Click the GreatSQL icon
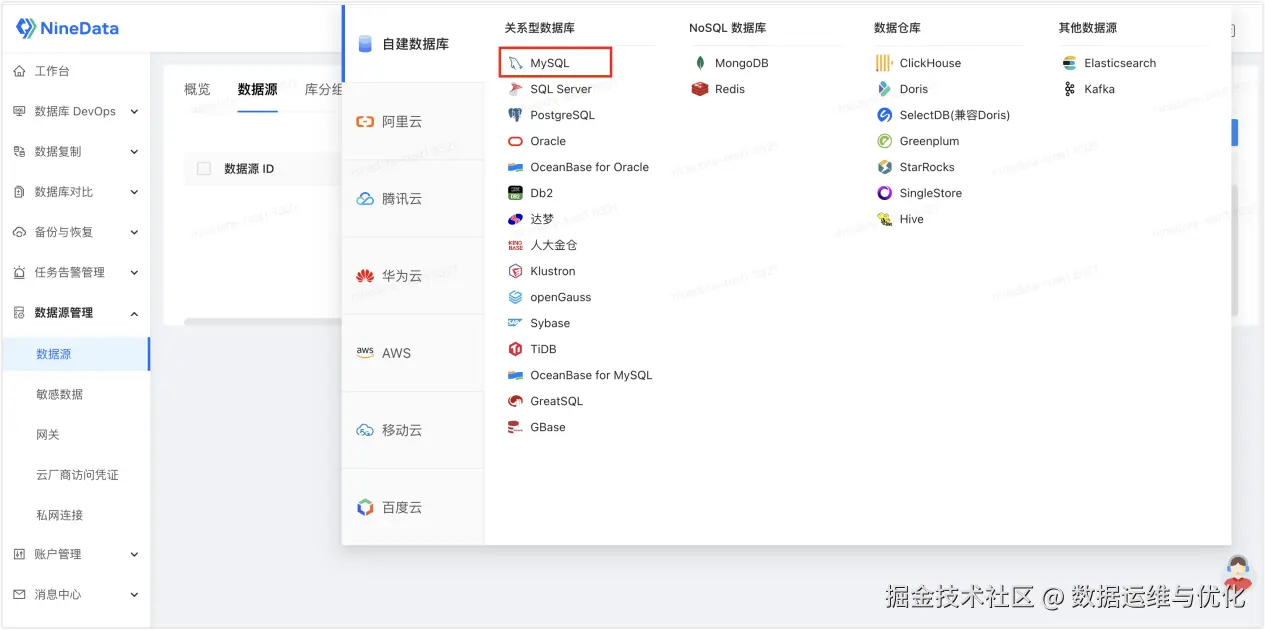 (x=515, y=401)
